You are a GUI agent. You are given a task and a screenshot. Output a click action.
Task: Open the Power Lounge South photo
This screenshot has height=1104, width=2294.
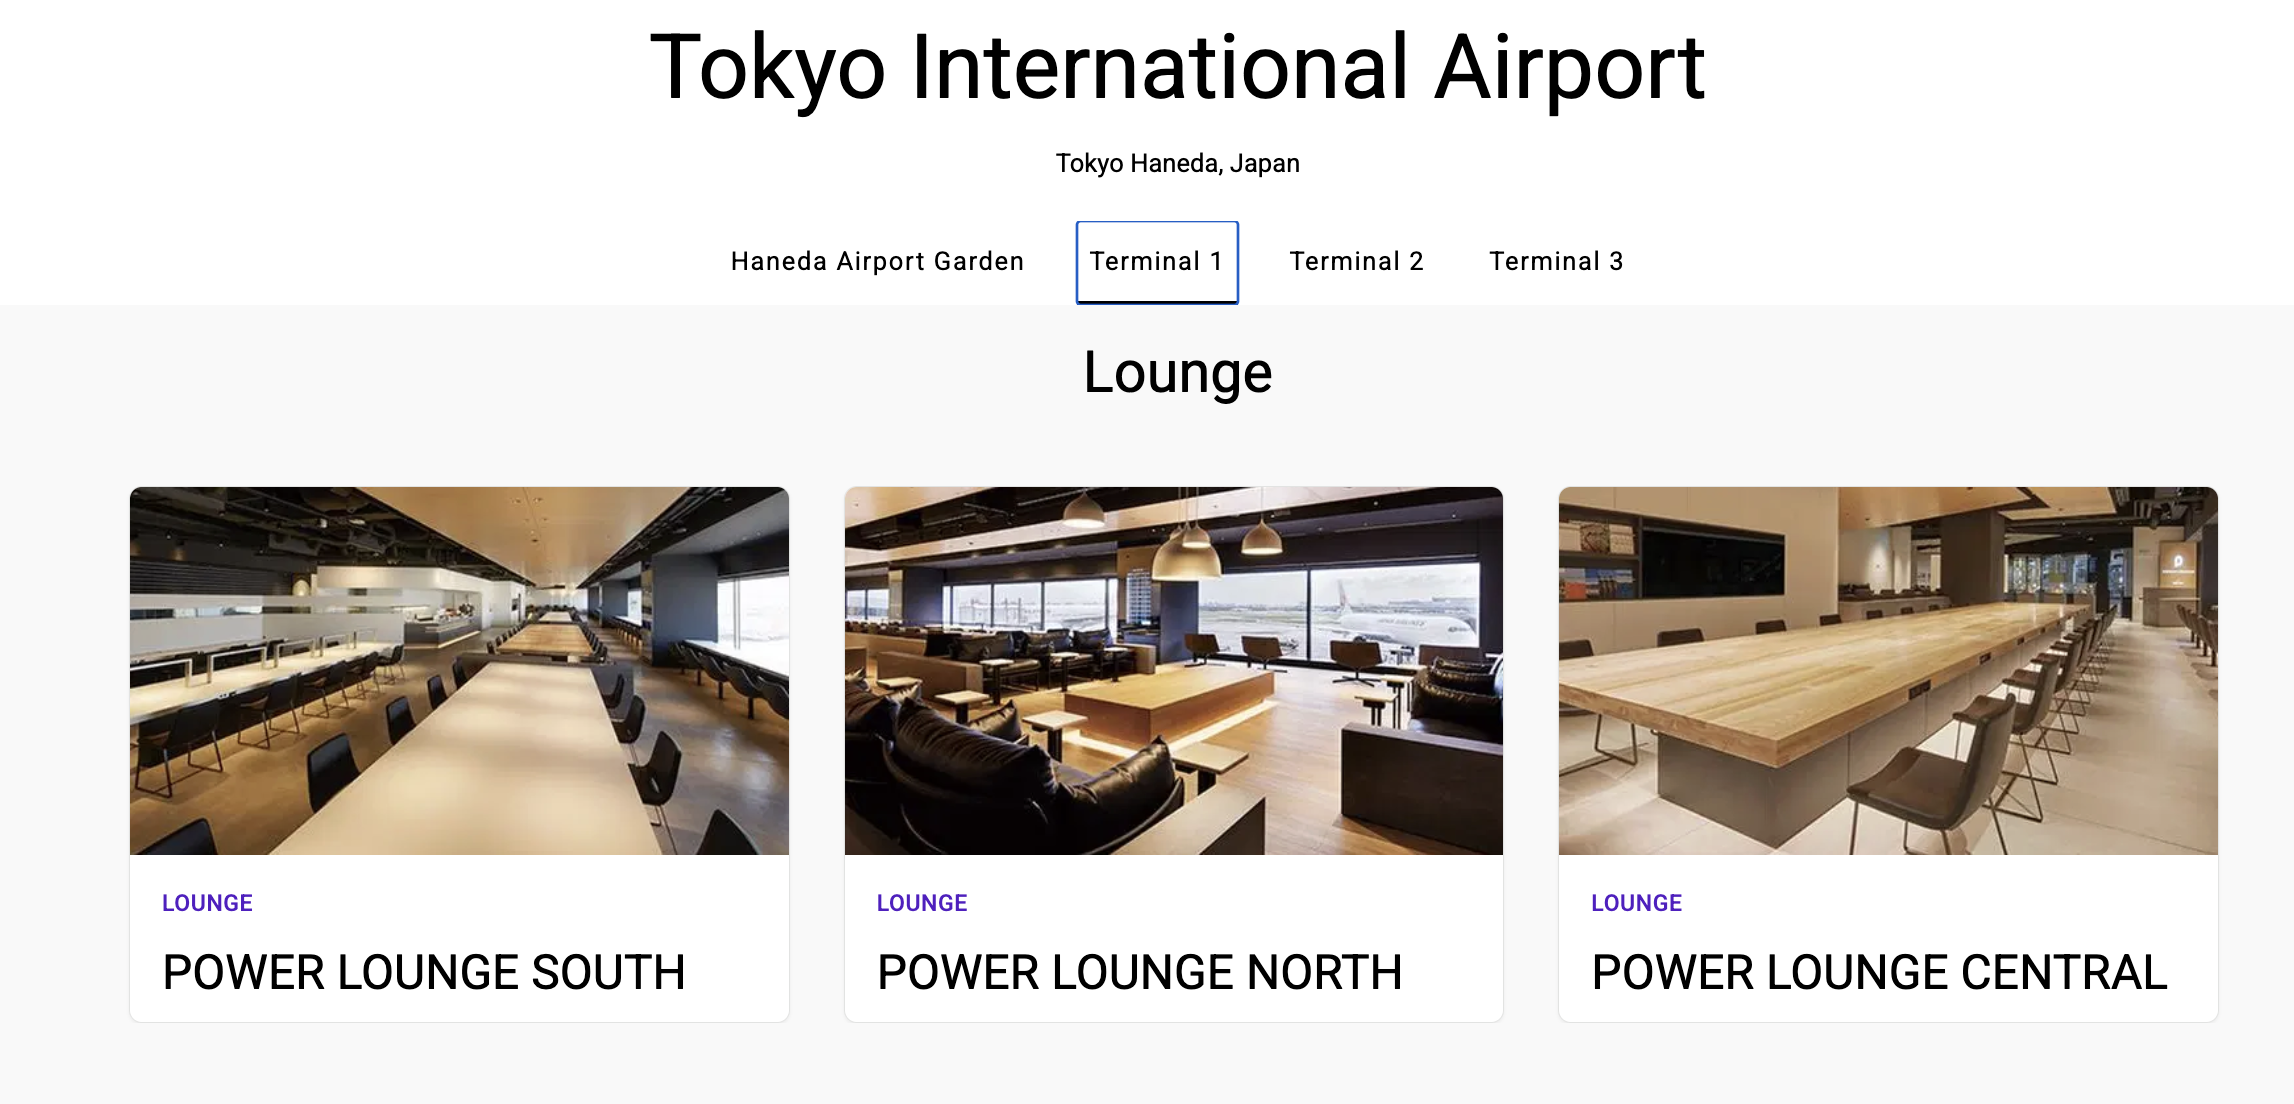coord(459,670)
